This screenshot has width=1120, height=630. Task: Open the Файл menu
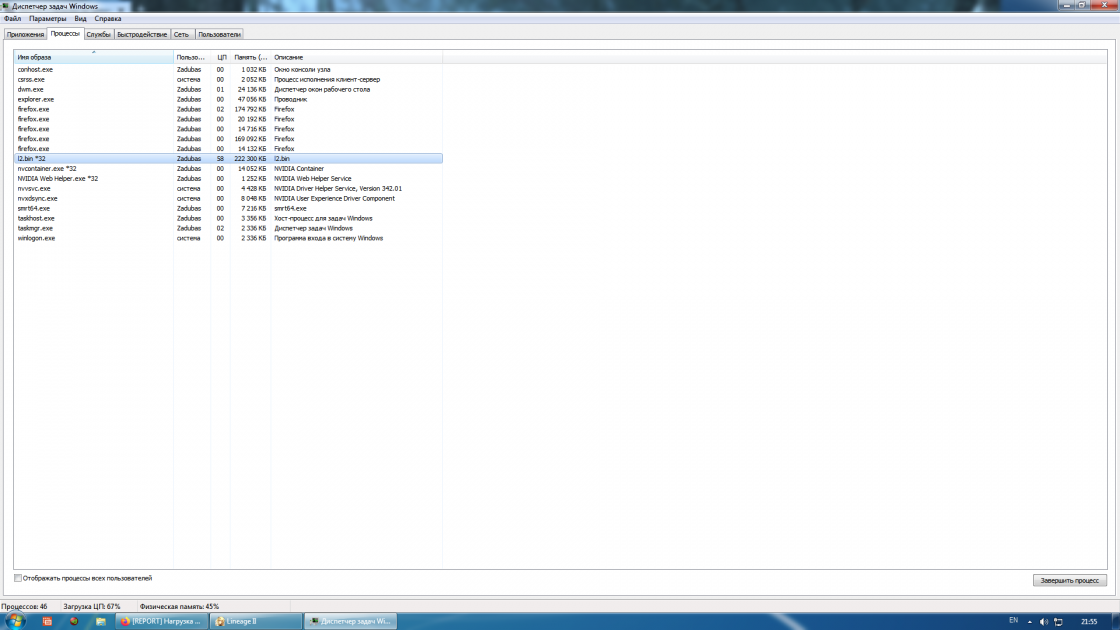pos(12,18)
